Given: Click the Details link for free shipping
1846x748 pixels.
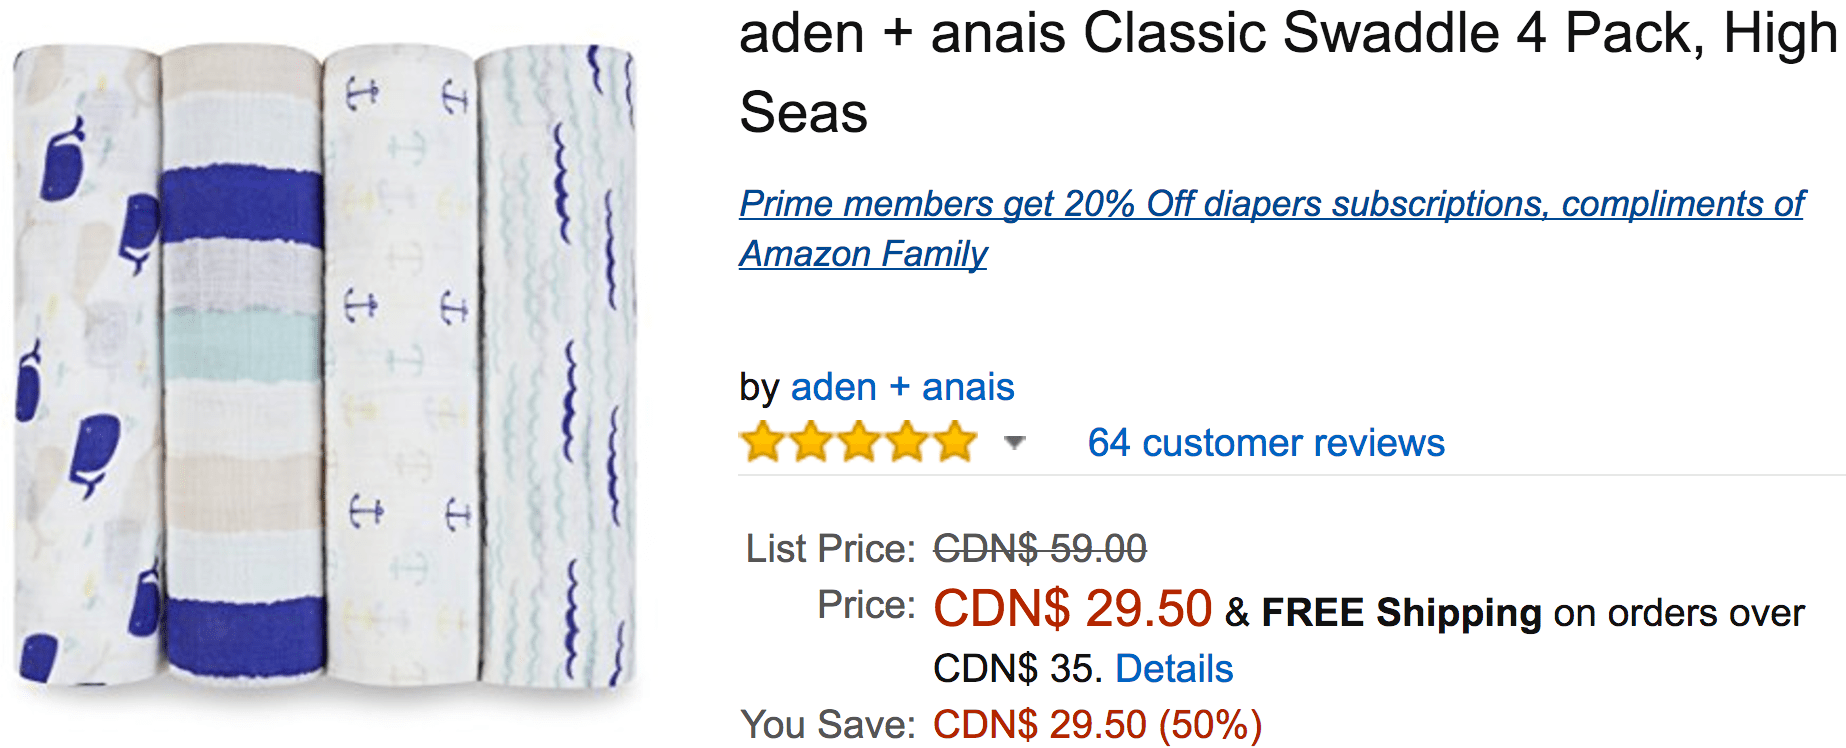Looking at the screenshot, I should click(1174, 669).
